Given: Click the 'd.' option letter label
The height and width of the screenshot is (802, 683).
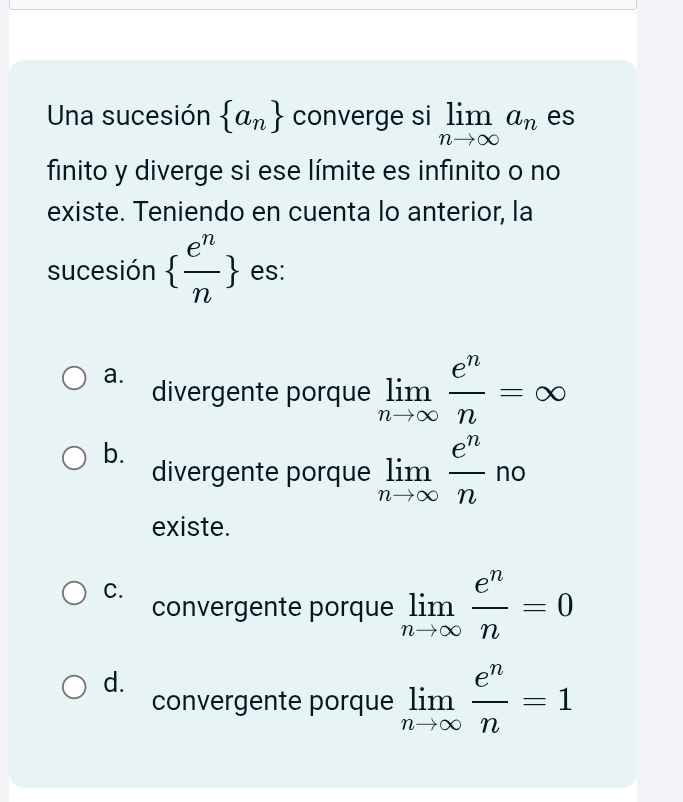Looking at the screenshot, I should (114, 685).
